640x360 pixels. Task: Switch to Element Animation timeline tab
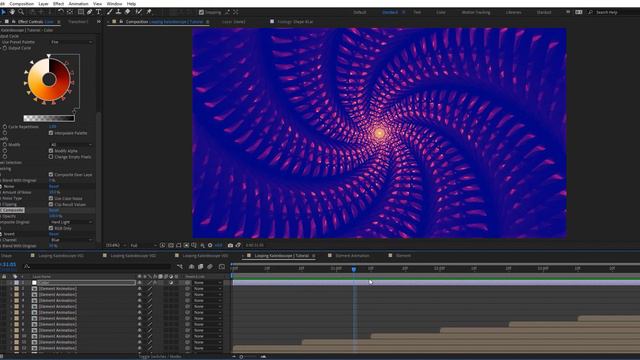(352, 256)
